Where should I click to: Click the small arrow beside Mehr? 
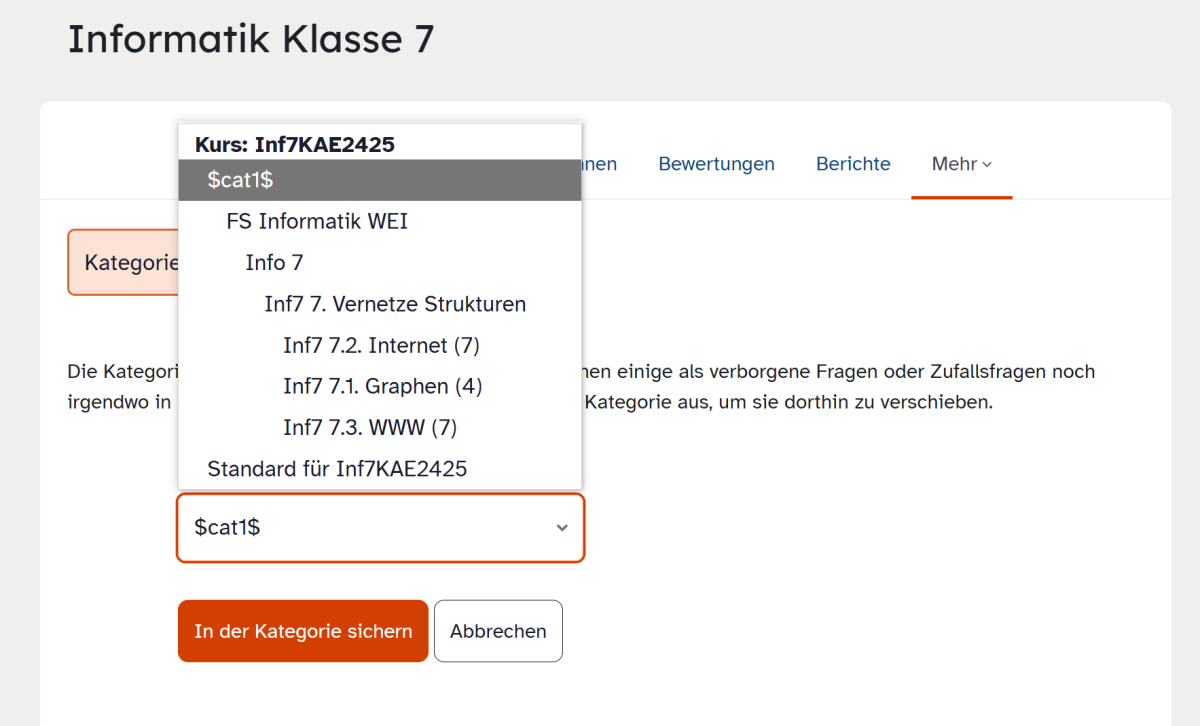point(987,165)
